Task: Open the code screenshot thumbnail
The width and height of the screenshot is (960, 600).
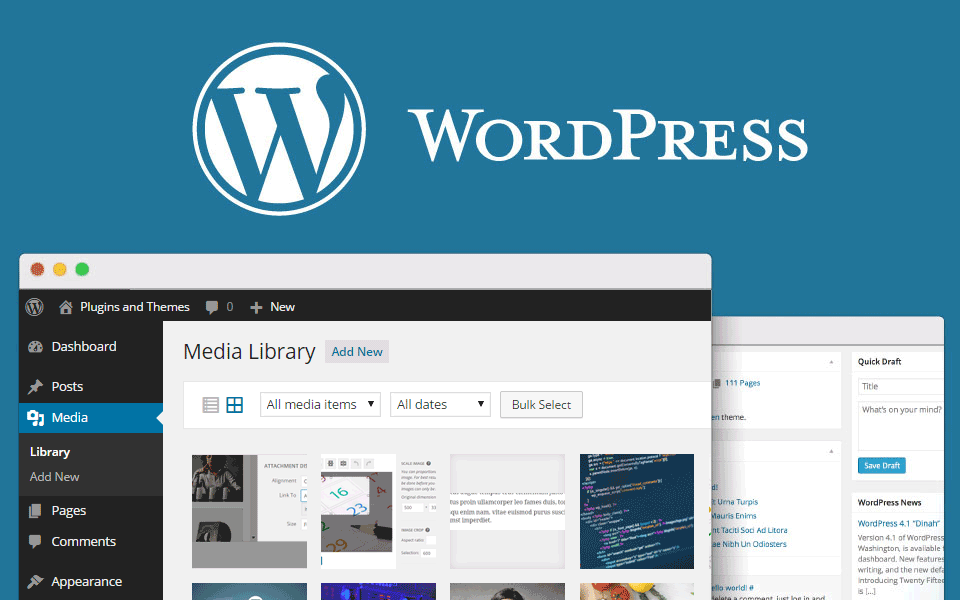Action: click(637, 511)
